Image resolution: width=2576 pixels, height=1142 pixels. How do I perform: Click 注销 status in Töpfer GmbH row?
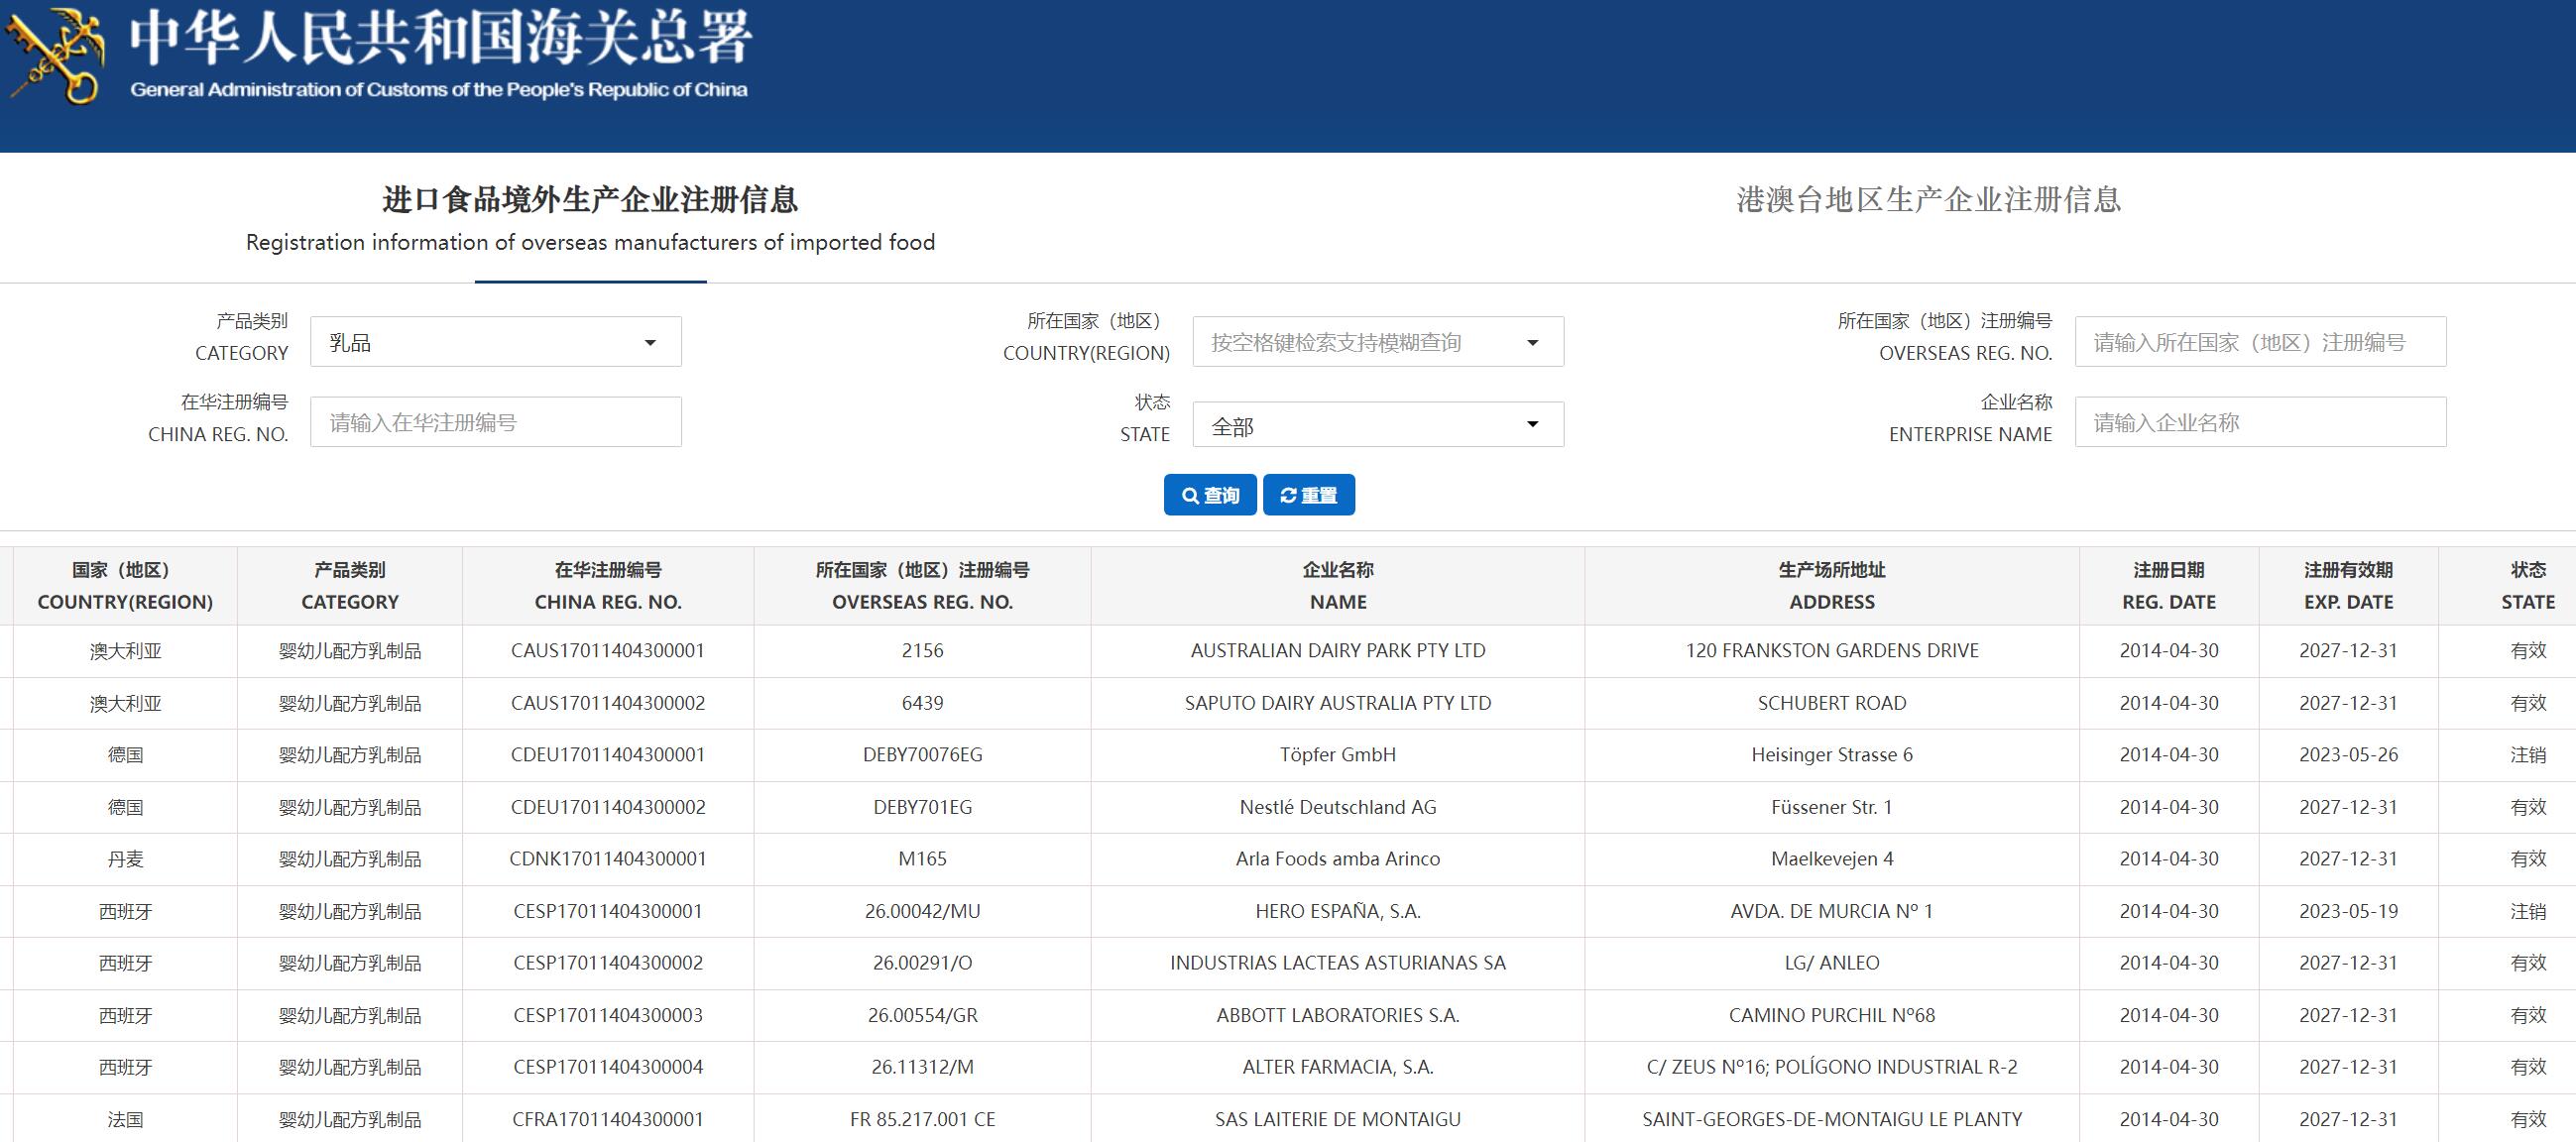[2528, 755]
